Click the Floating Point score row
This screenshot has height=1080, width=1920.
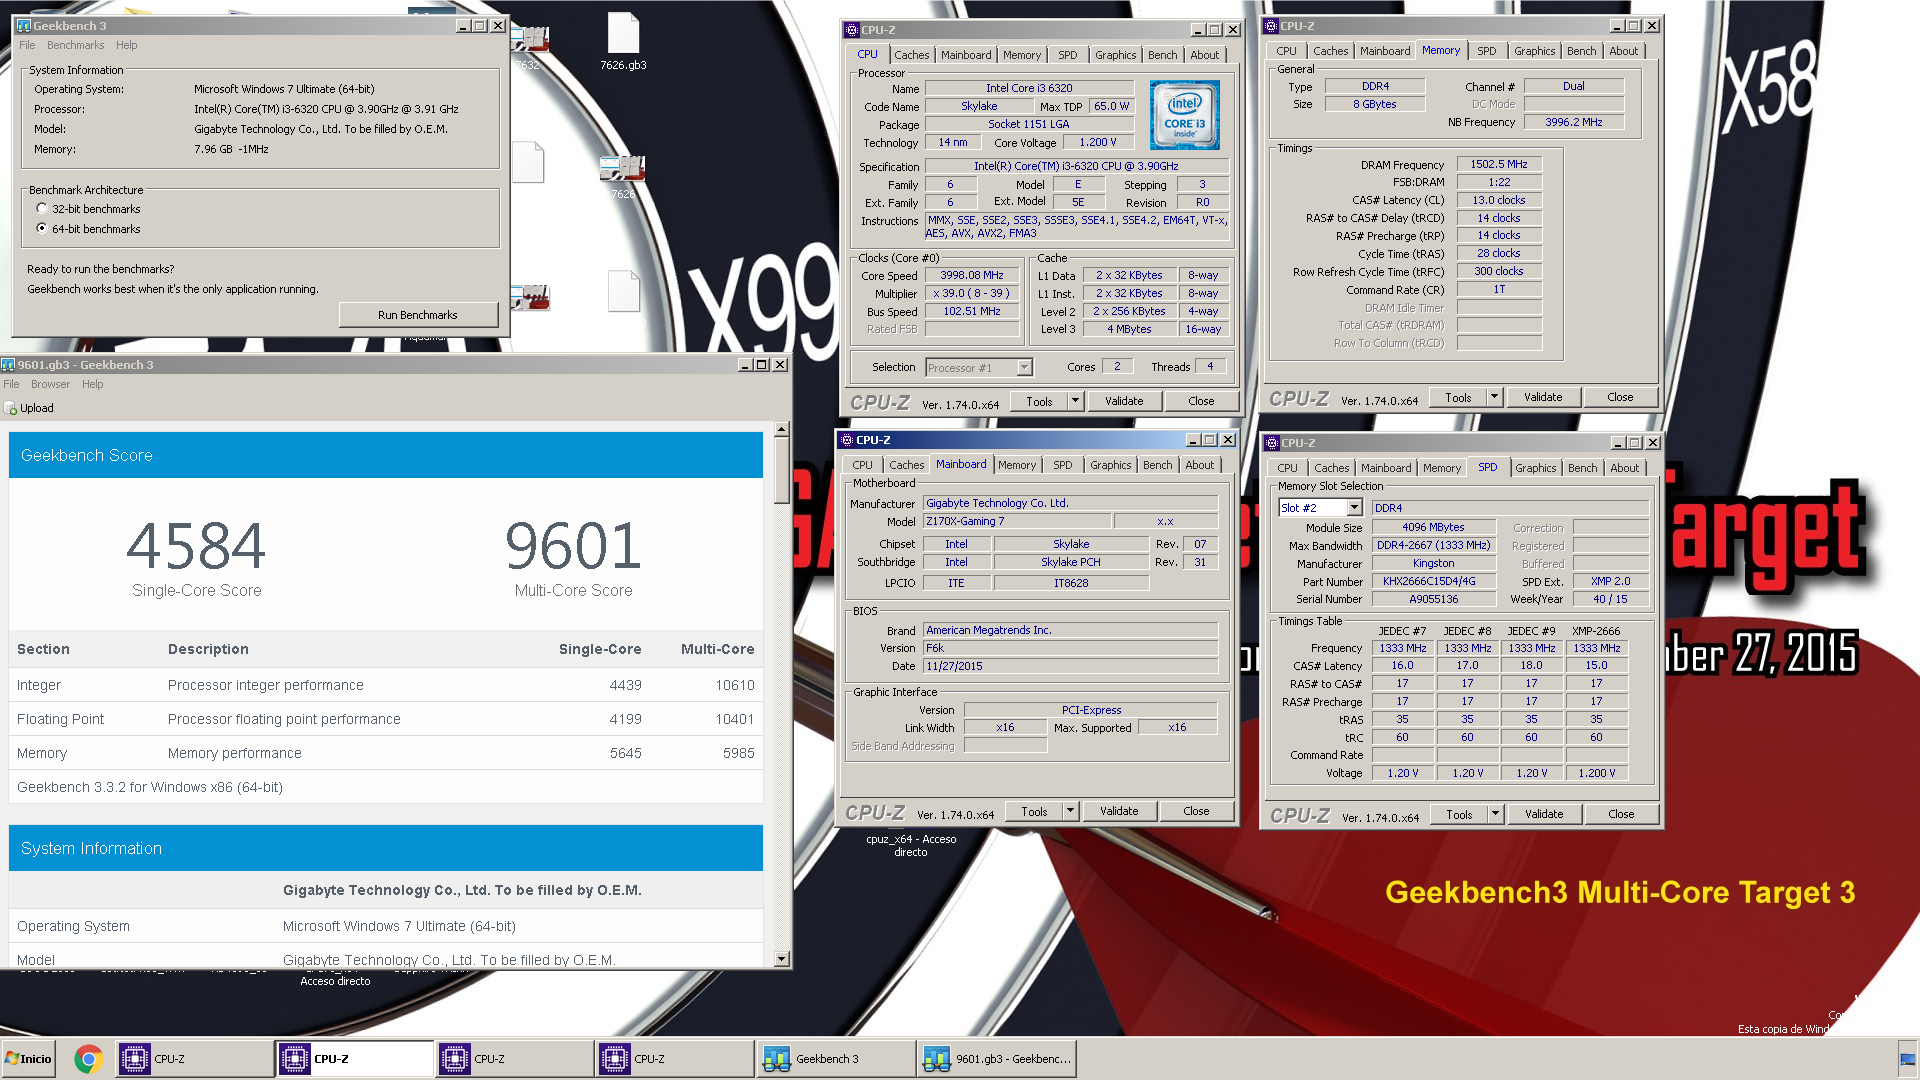385,719
